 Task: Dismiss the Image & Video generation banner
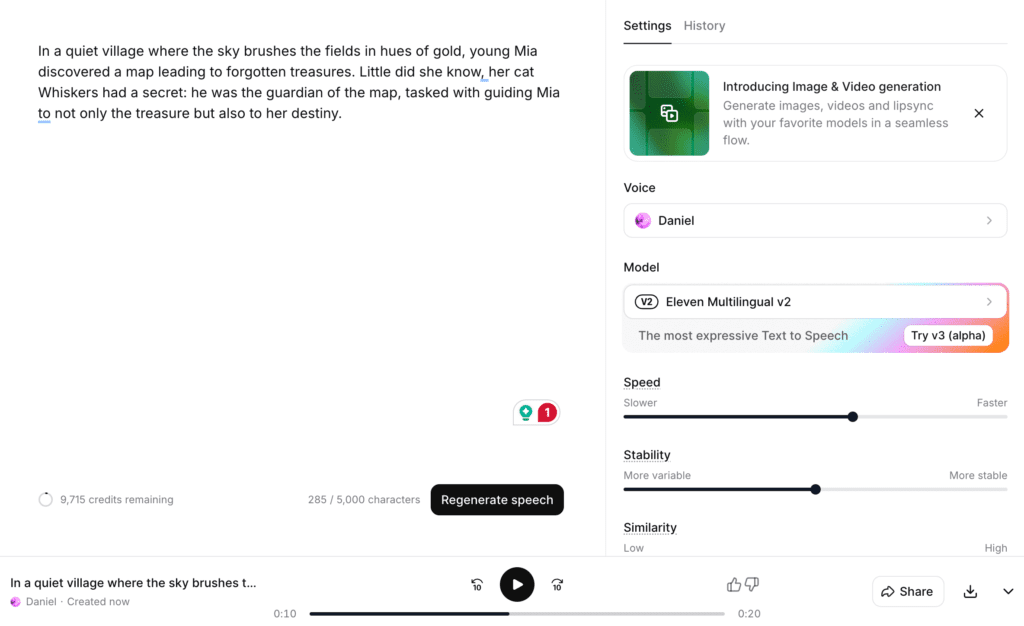coord(978,113)
